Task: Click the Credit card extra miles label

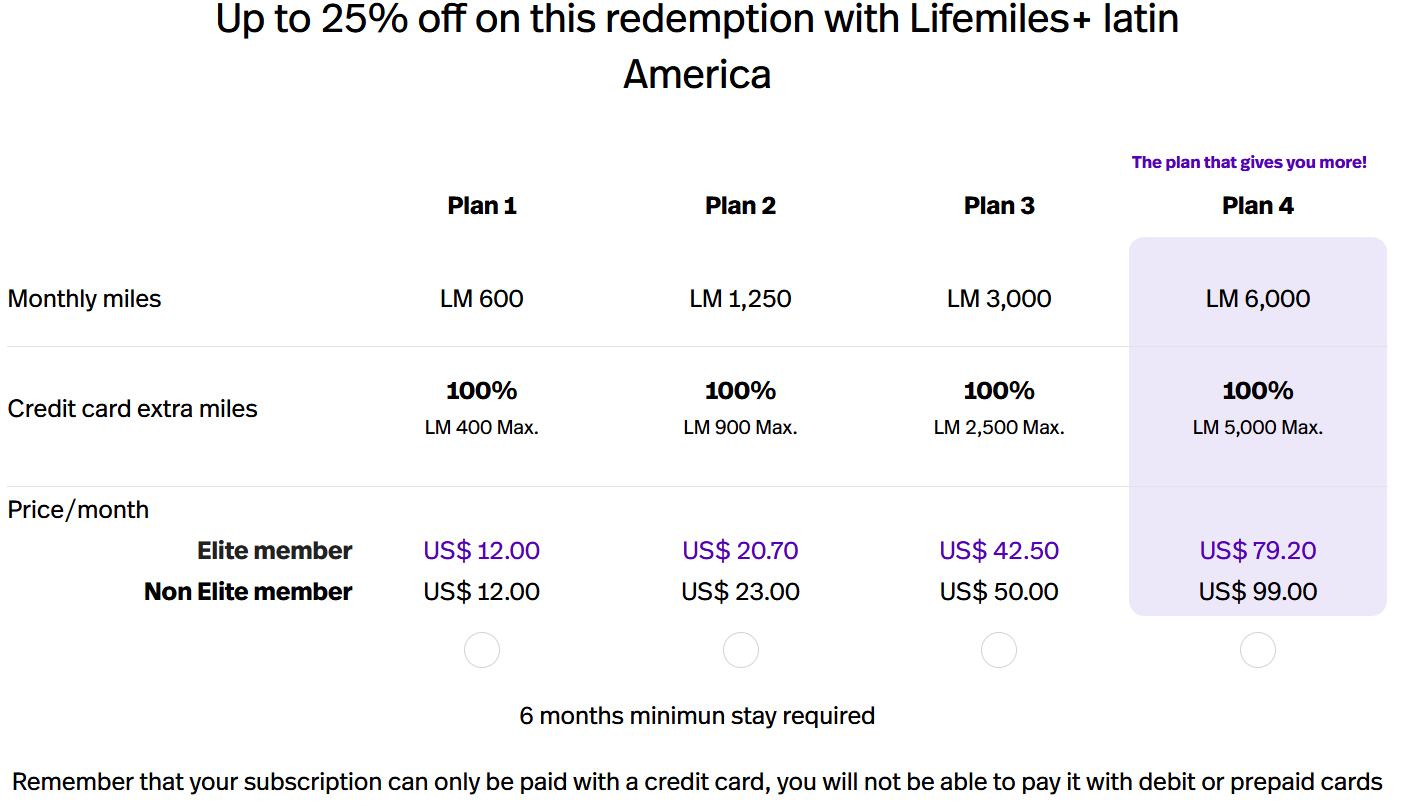Action: [x=133, y=409]
